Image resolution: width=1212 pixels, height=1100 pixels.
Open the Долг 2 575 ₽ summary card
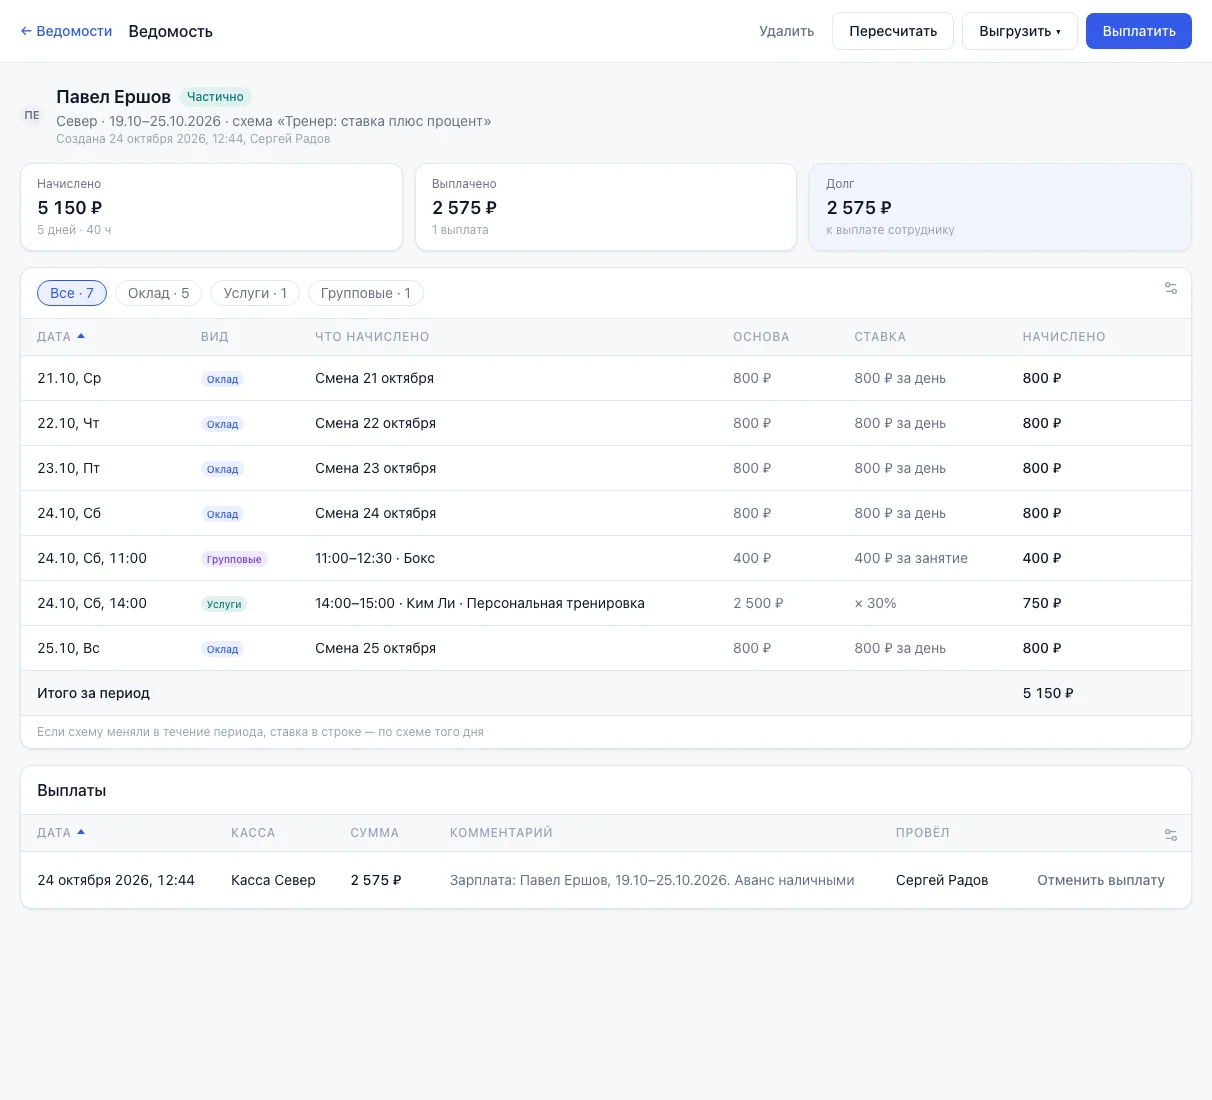[x=1000, y=207]
